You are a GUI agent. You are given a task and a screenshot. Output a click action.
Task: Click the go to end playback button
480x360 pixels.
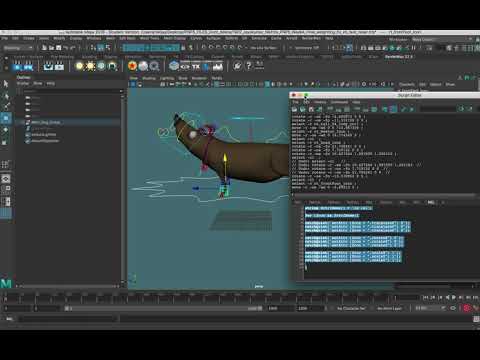[476, 297]
